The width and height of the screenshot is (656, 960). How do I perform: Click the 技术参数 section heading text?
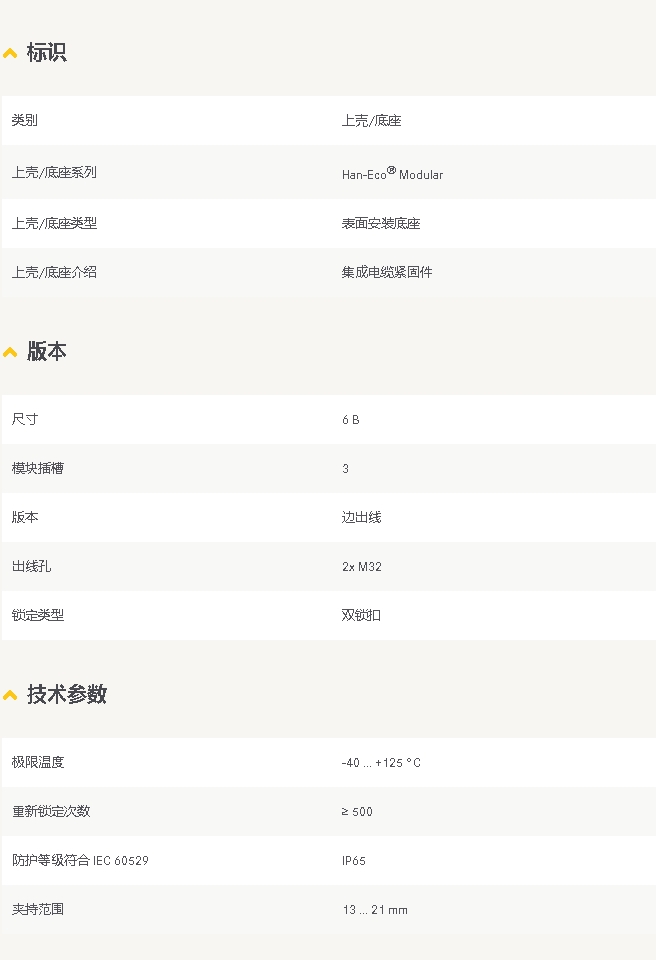click(66, 695)
